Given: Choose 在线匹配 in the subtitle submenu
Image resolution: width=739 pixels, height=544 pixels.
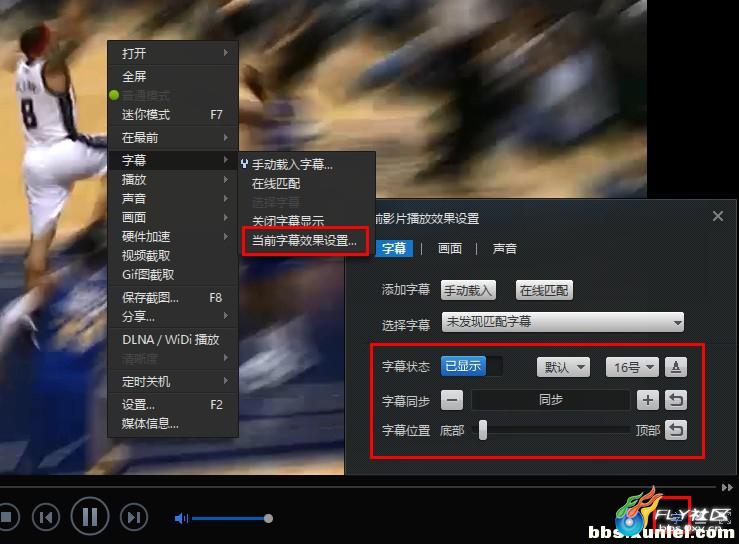Looking at the screenshot, I should point(306,183).
